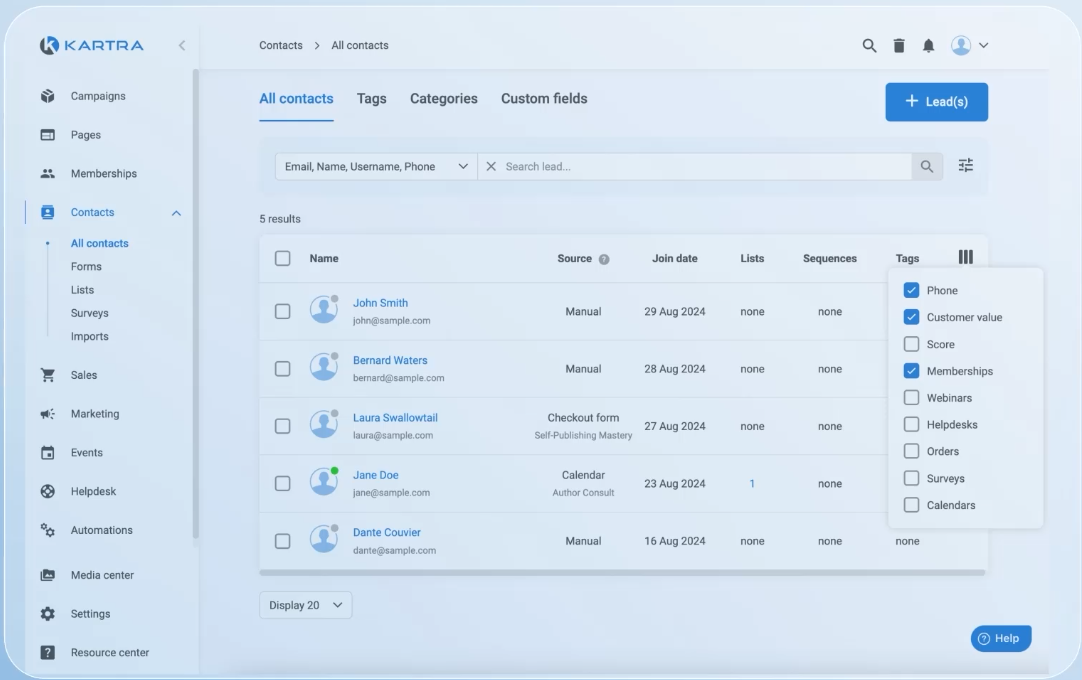Click the search lead magnifier button

click(927, 166)
